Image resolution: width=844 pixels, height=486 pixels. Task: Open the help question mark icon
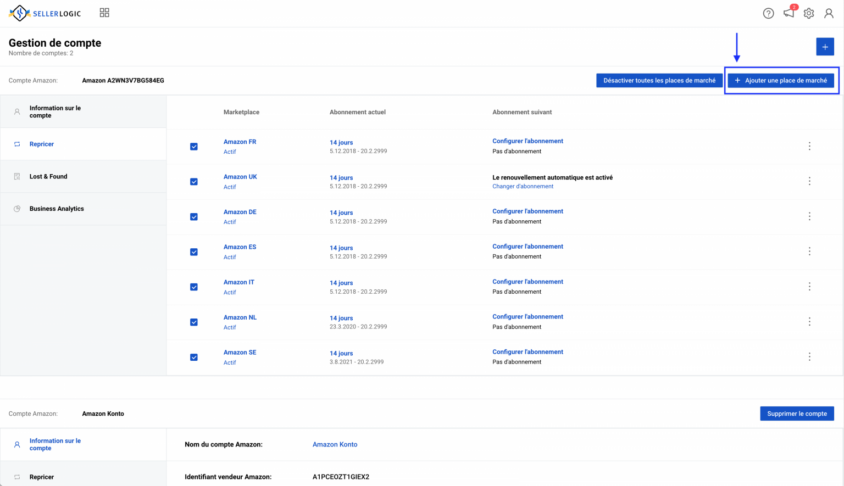coord(768,13)
